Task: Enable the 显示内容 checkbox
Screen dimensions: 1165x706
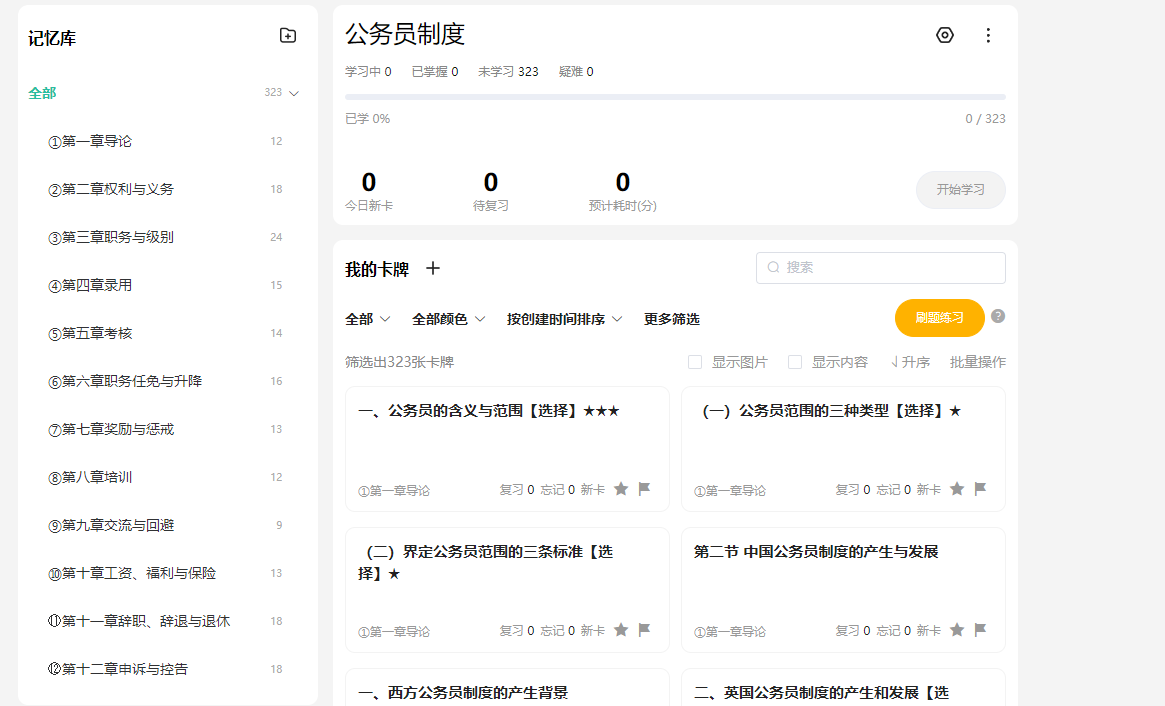Action: click(795, 362)
